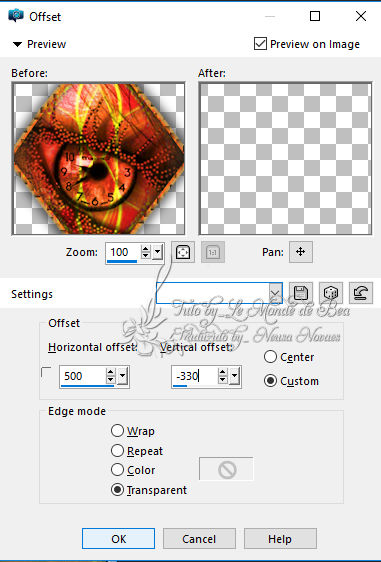Toggle the Preview on Image checkbox

(x=260, y=44)
